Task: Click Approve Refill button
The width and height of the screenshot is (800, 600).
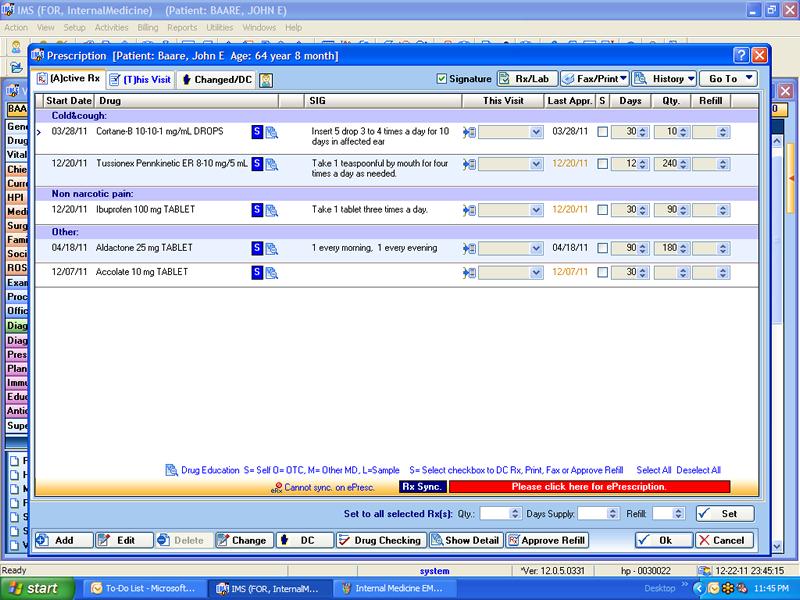Action: tap(547, 540)
